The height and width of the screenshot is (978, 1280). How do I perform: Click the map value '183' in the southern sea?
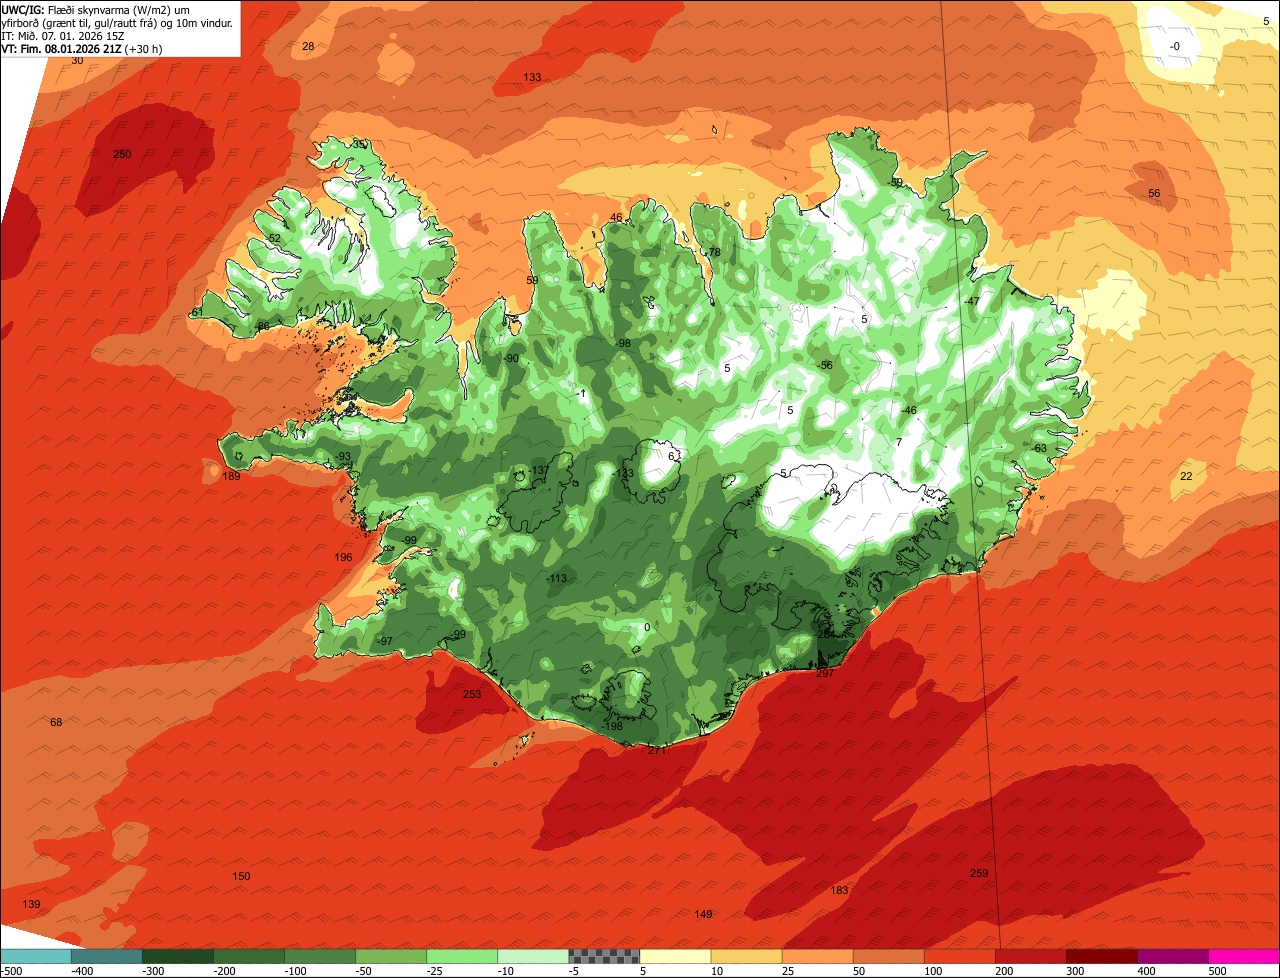click(x=839, y=890)
